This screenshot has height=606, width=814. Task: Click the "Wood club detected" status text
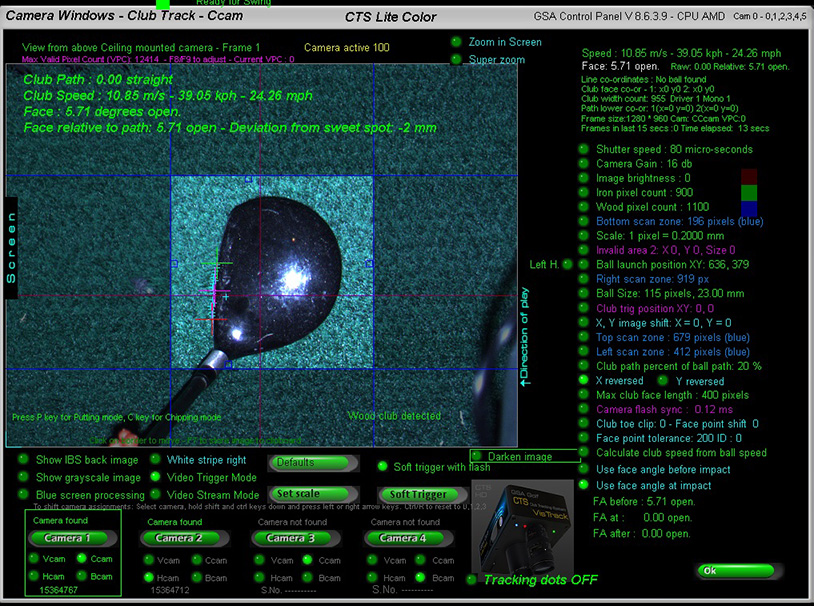pos(395,415)
